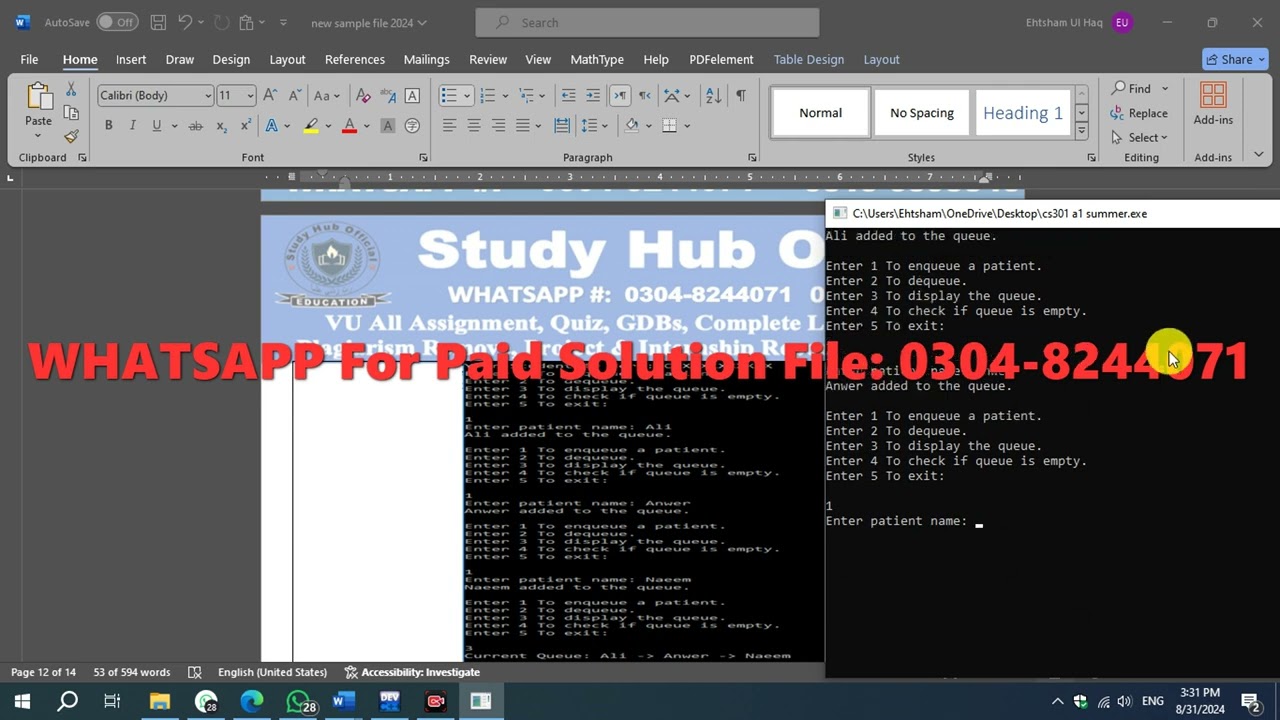The height and width of the screenshot is (720, 1280).
Task: Click the proofing errors icon in status bar
Action: pos(195,672)
